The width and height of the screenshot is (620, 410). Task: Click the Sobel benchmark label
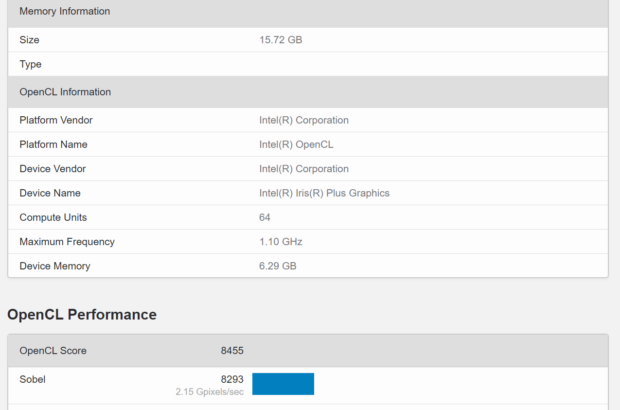(33, 379)
